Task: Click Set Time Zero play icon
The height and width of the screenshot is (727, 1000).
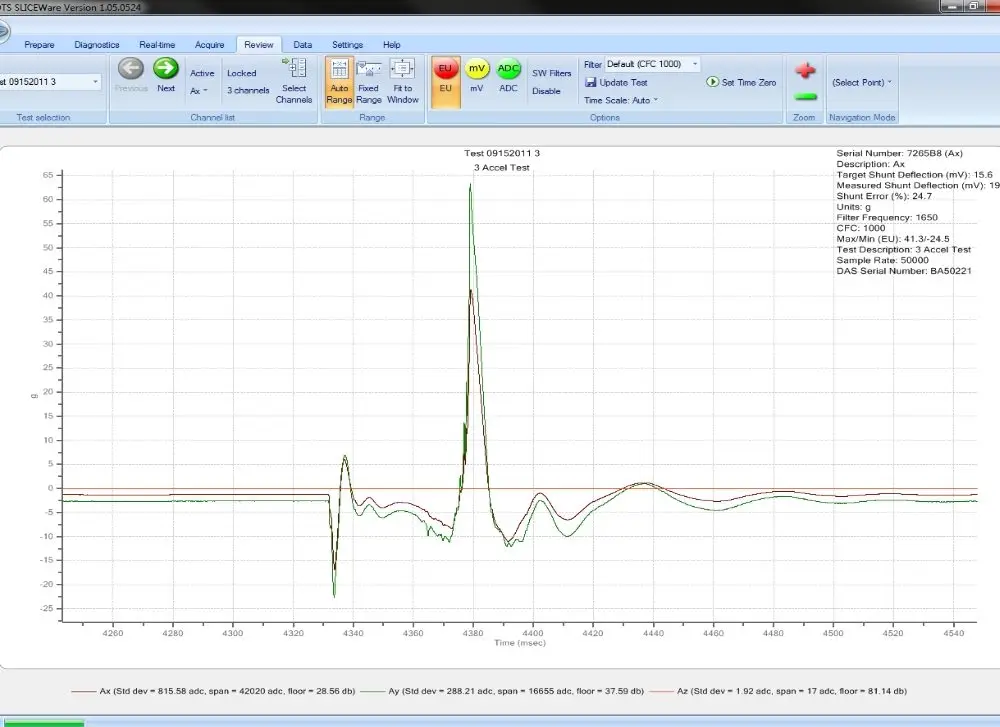Action: click(712, 82)
